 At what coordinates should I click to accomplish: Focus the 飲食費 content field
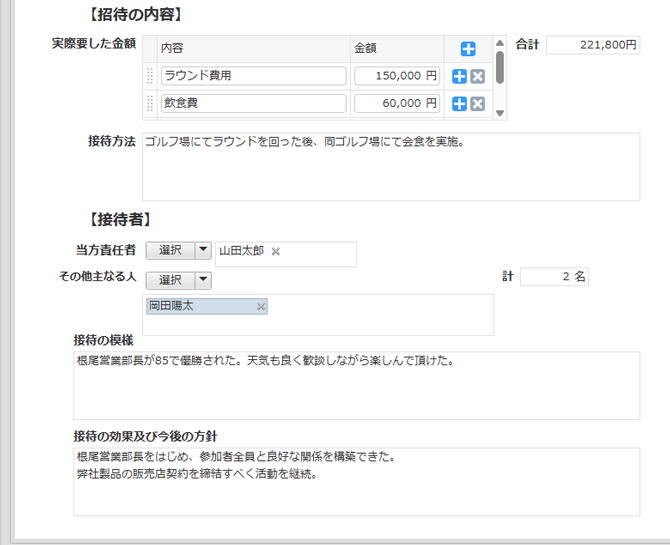(253, 104)
